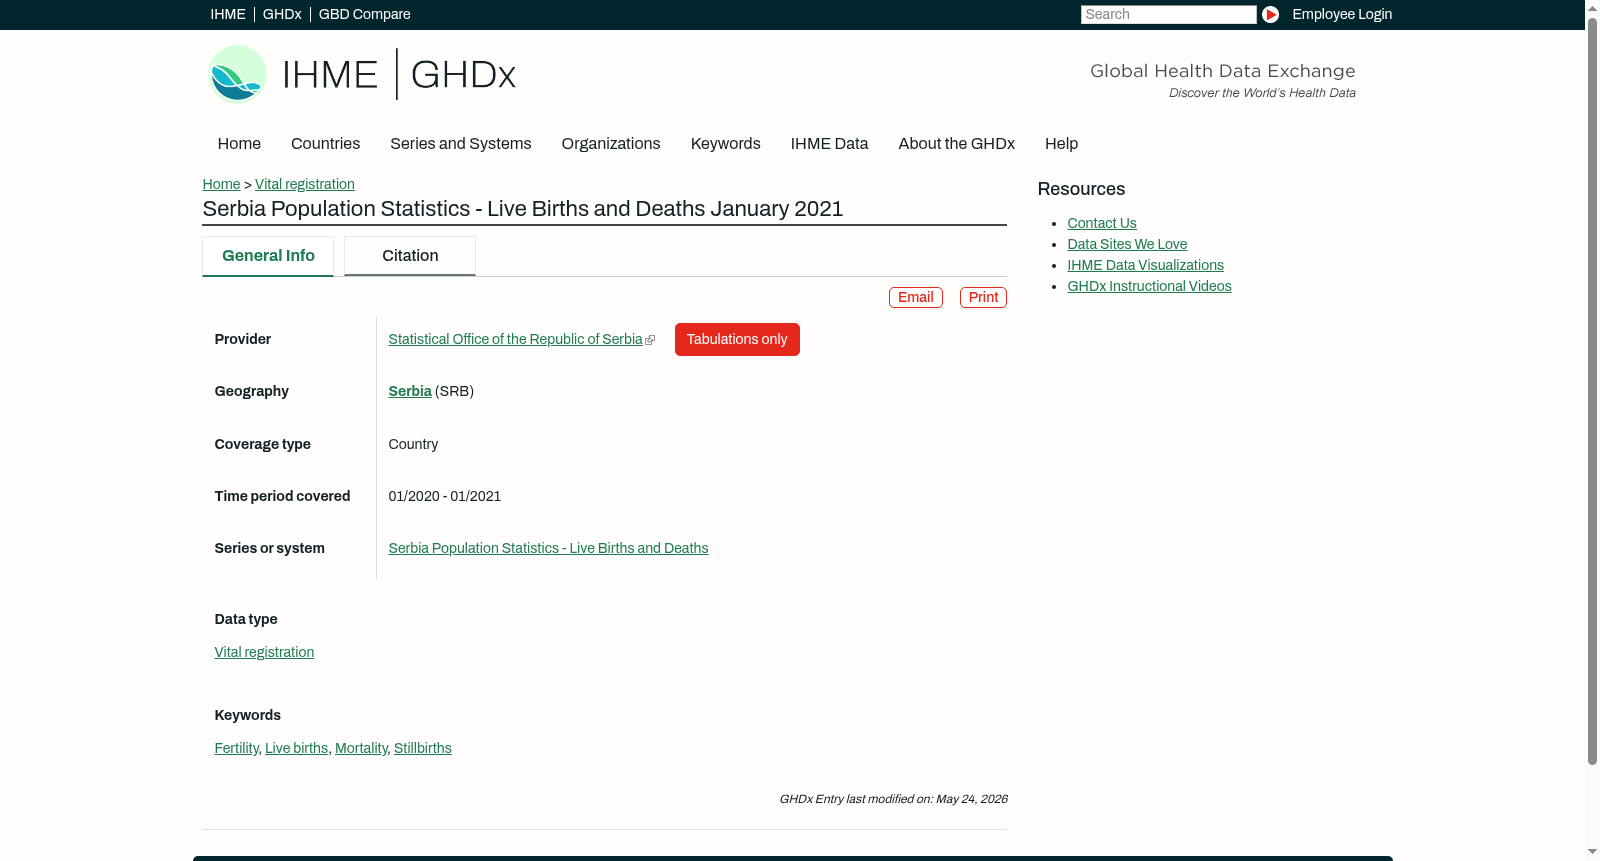The height and width of the screenshot is (861, 1600).
Task: Click the Stillbirths keyword link
Action: click(423, 748)
